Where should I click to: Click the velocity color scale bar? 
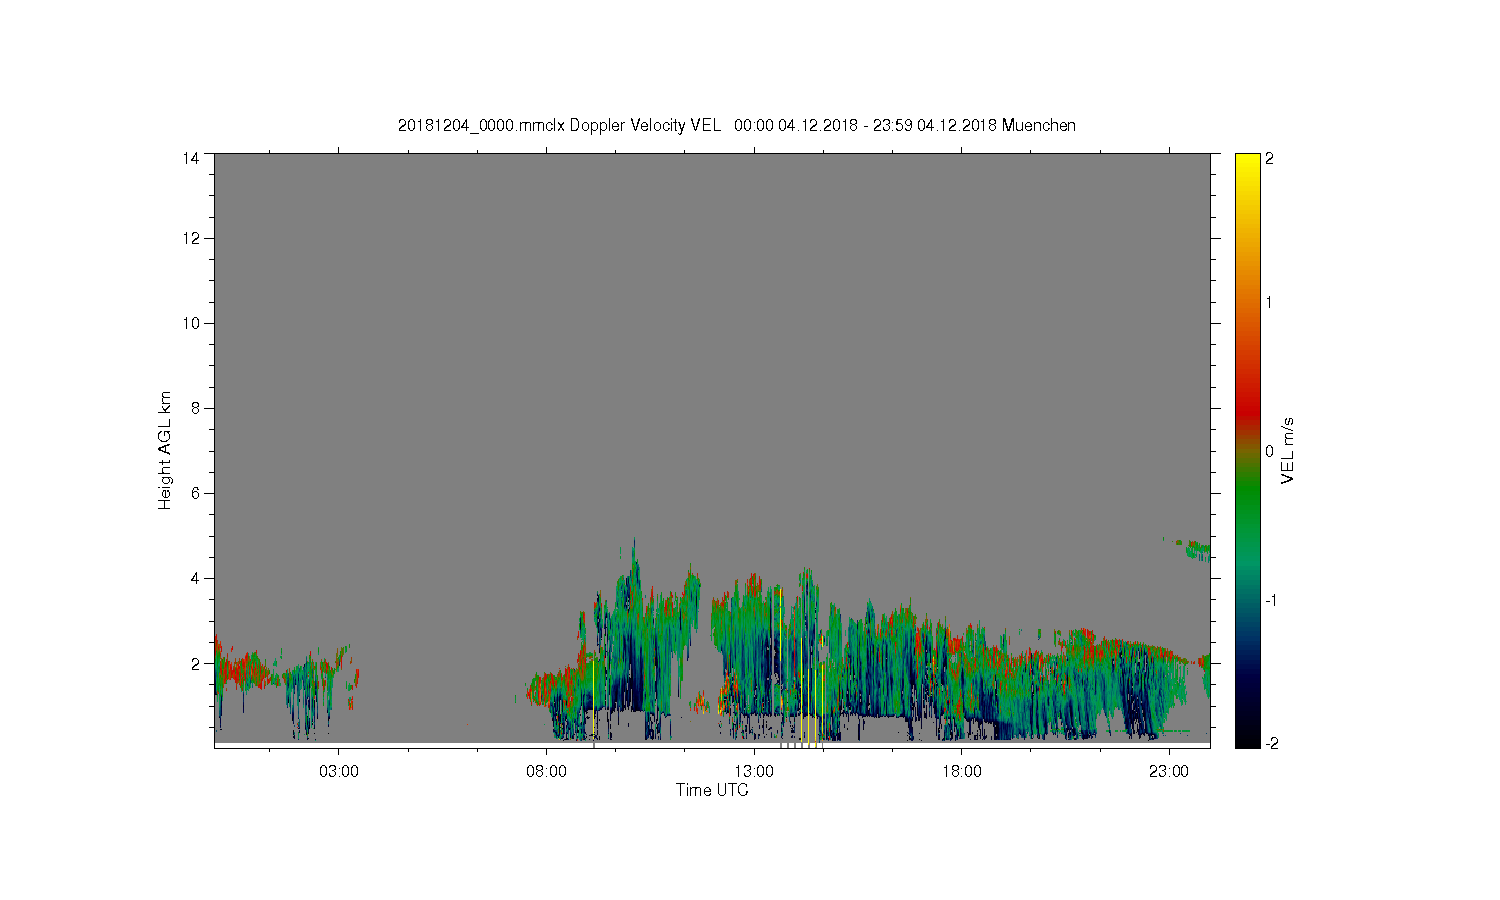[x=1247, y=450]
